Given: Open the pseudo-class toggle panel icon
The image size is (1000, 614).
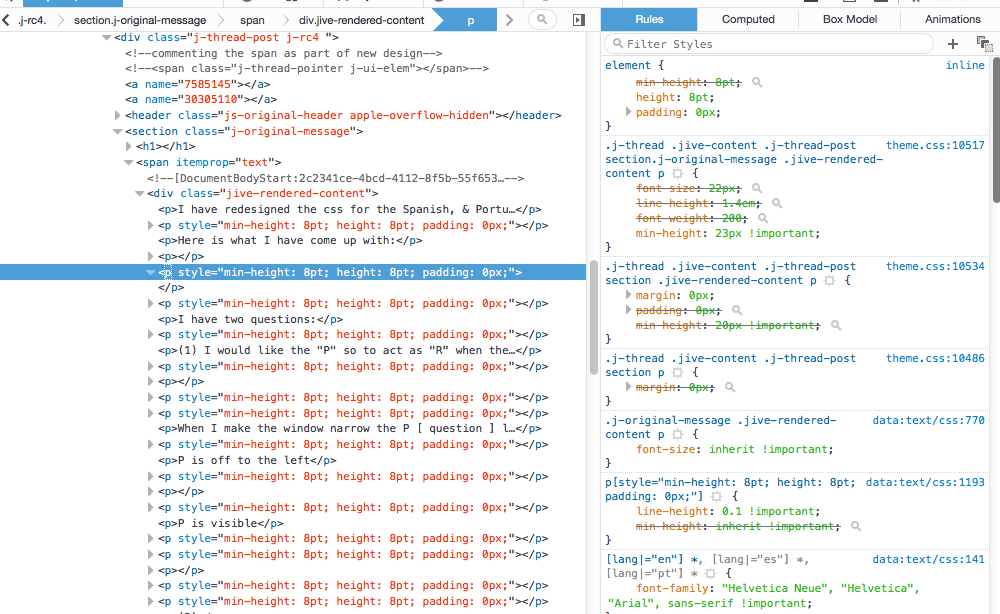Looking at the screenshot, I should 984,44.
